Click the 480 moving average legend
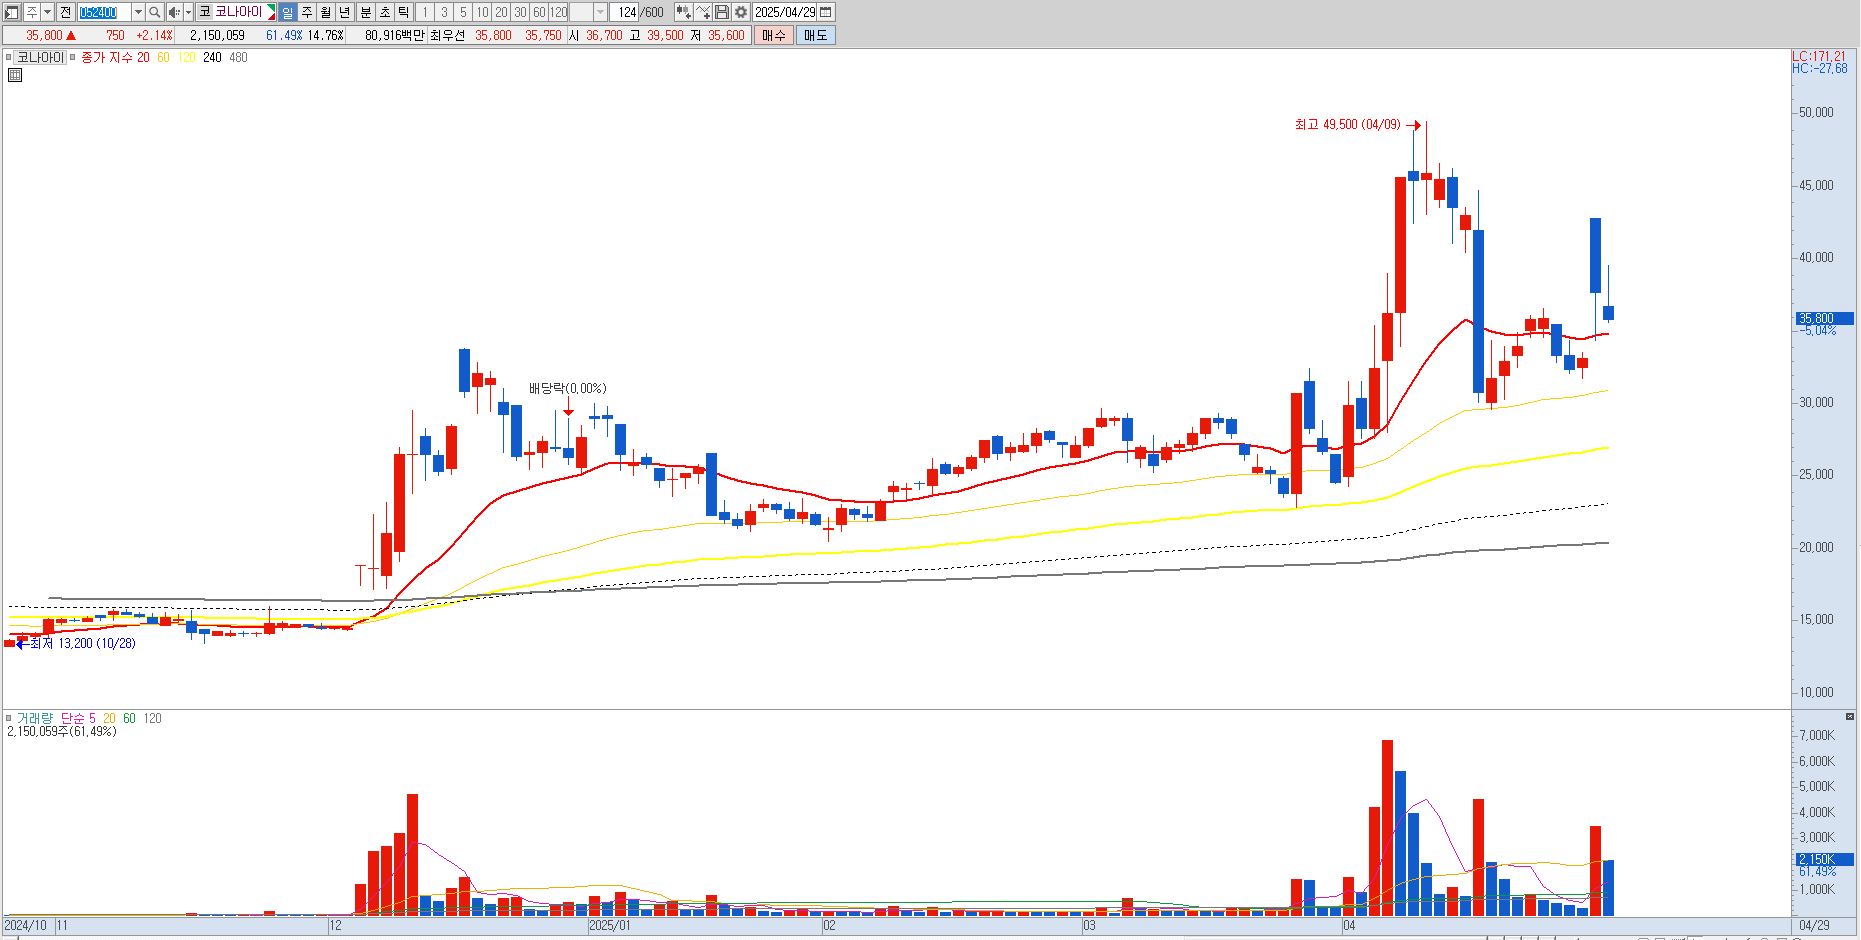 [x=238, y=58]
